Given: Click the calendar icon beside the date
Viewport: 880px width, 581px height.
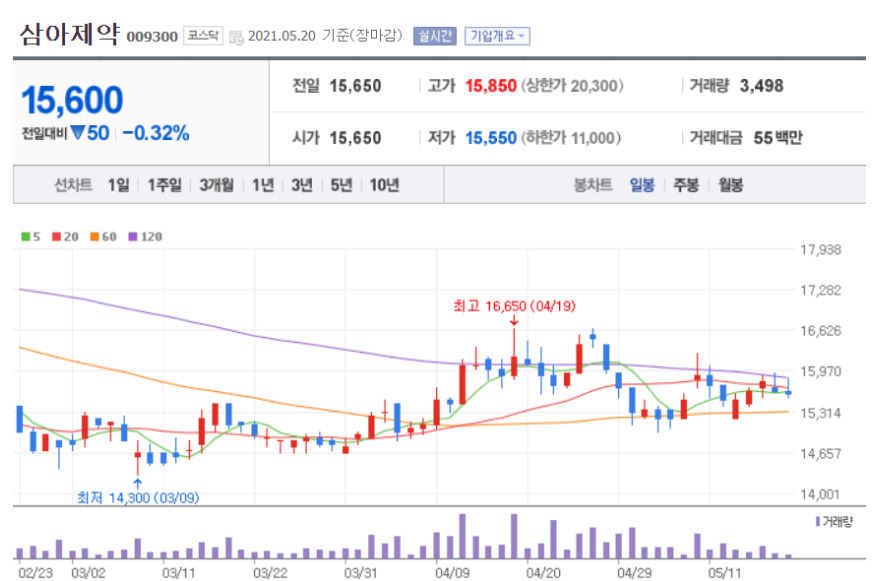Looking at the screenshot, I should point(236,38).
